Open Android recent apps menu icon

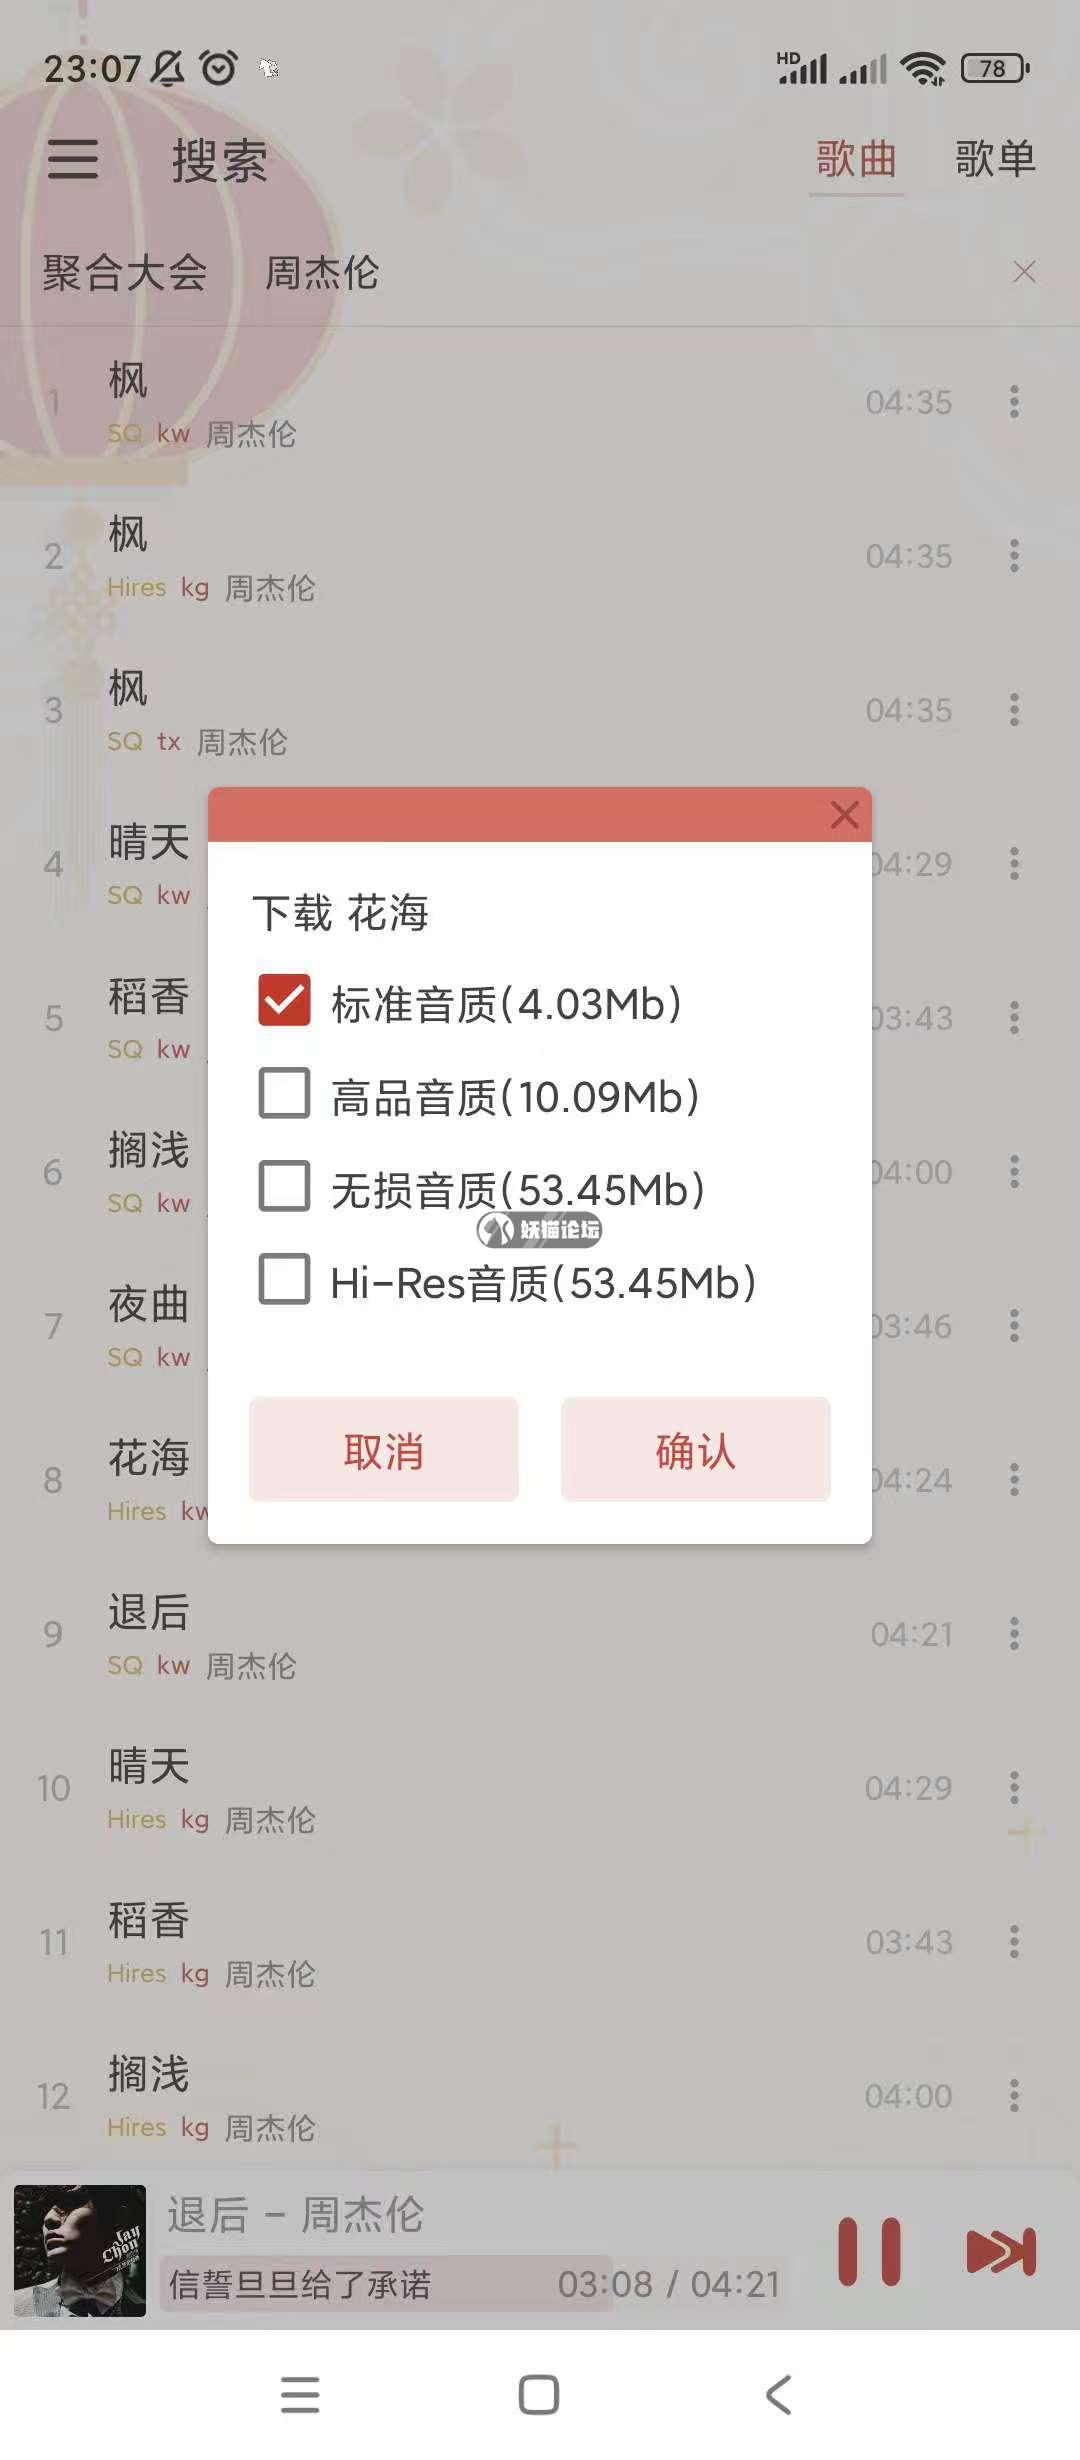pos(300,2395)
